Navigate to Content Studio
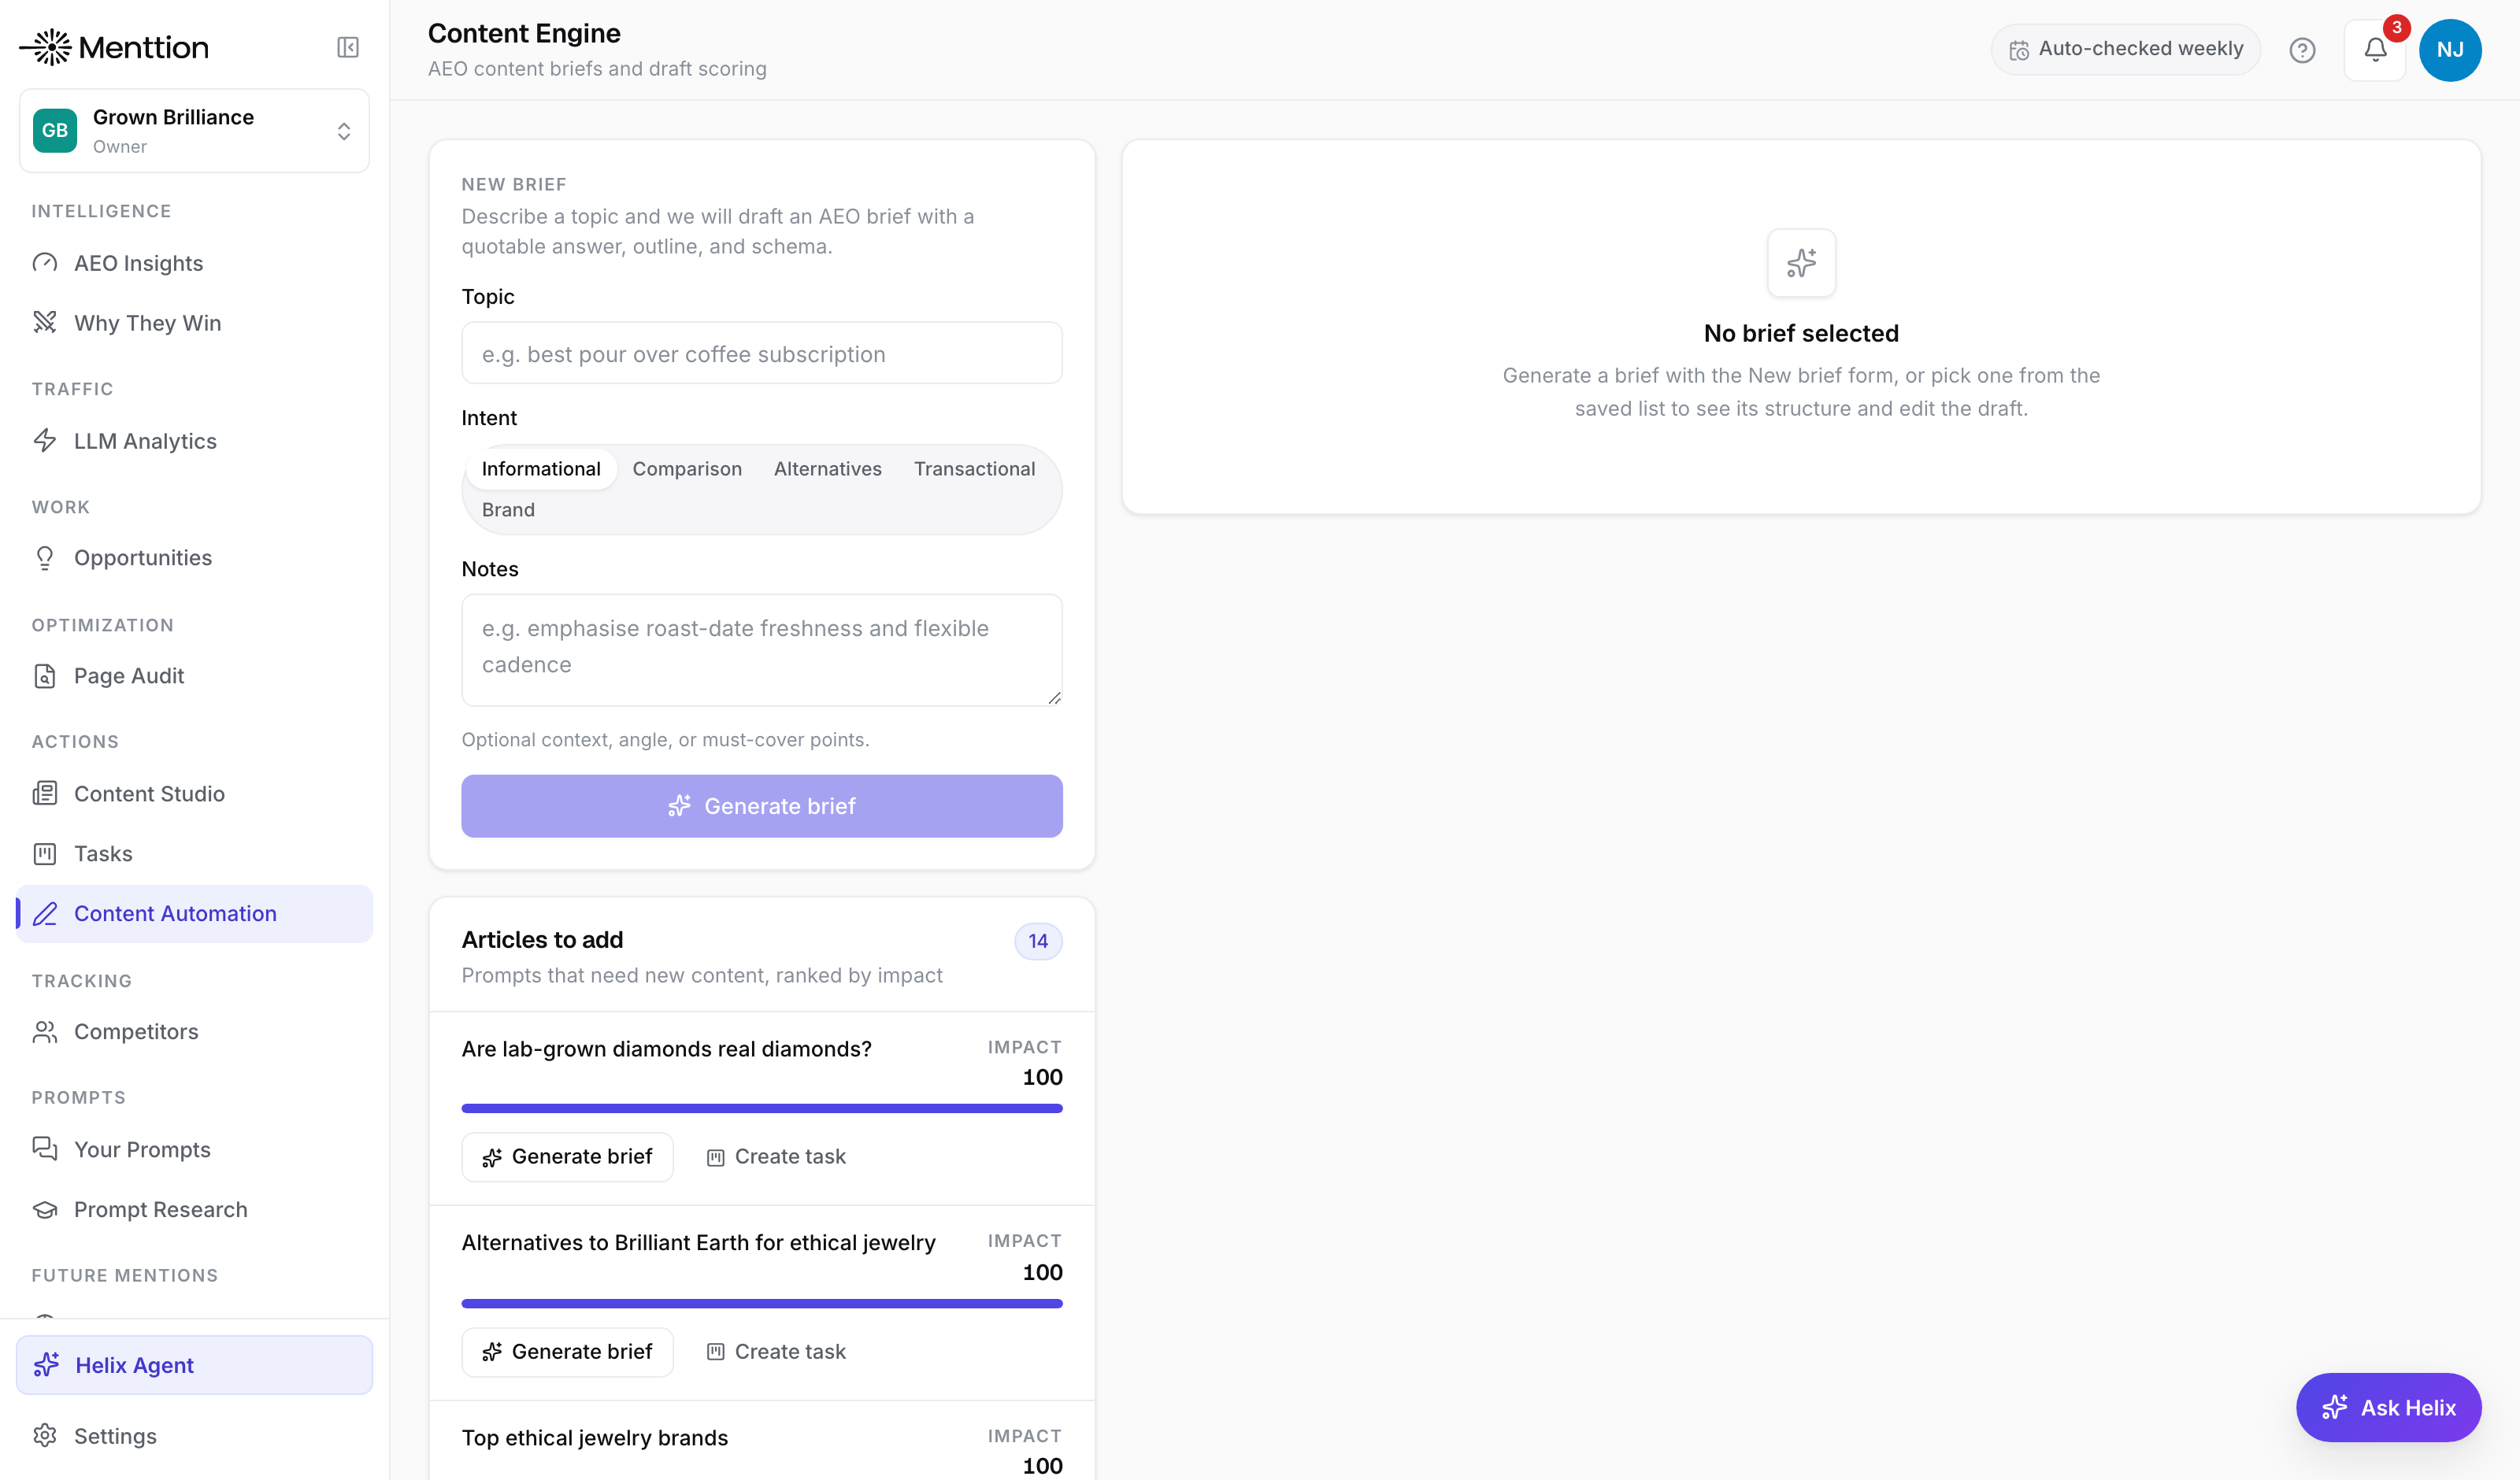The width and height of the screenshot is (2520, 1480). [x=194, y=793]
